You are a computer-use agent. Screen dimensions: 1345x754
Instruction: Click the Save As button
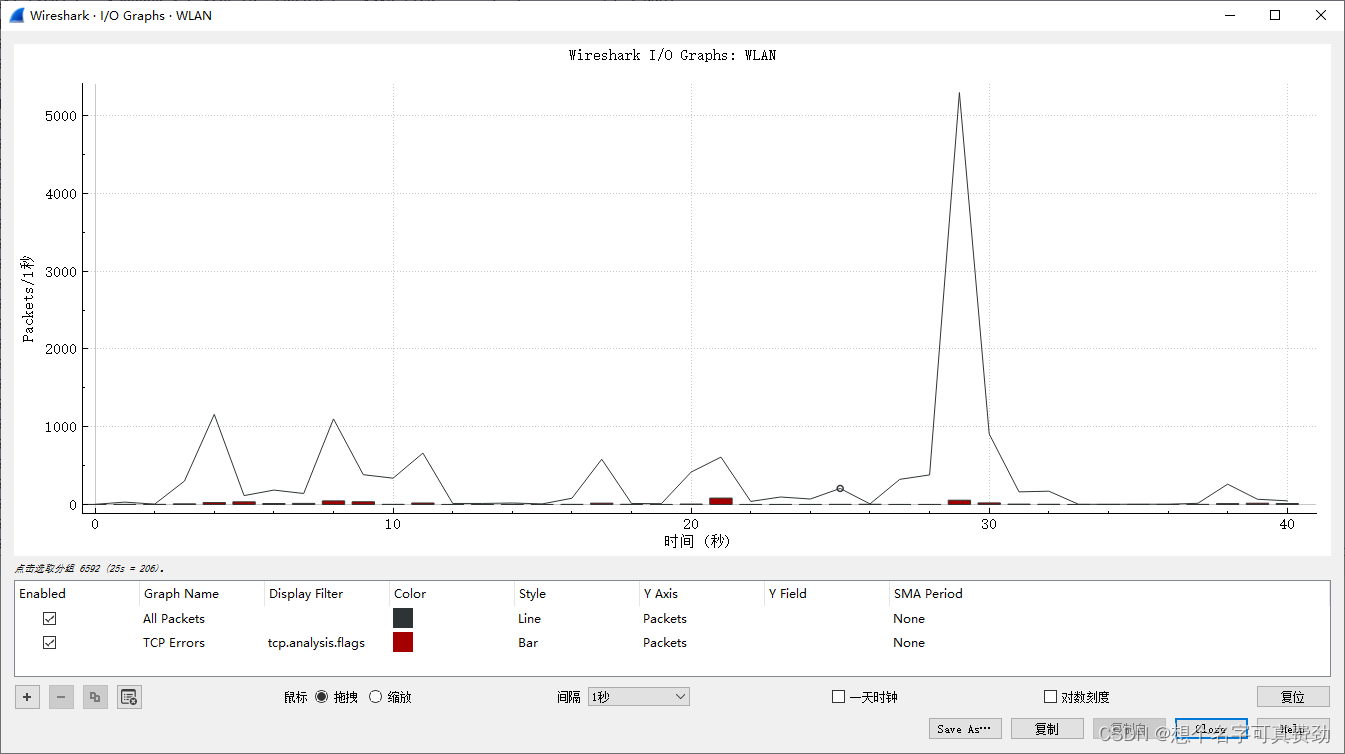point(965,729)
